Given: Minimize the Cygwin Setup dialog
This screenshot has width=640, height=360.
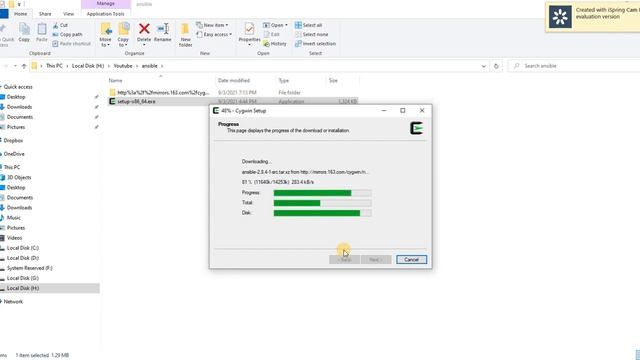Looking at the screenshot, I should 384,111.
